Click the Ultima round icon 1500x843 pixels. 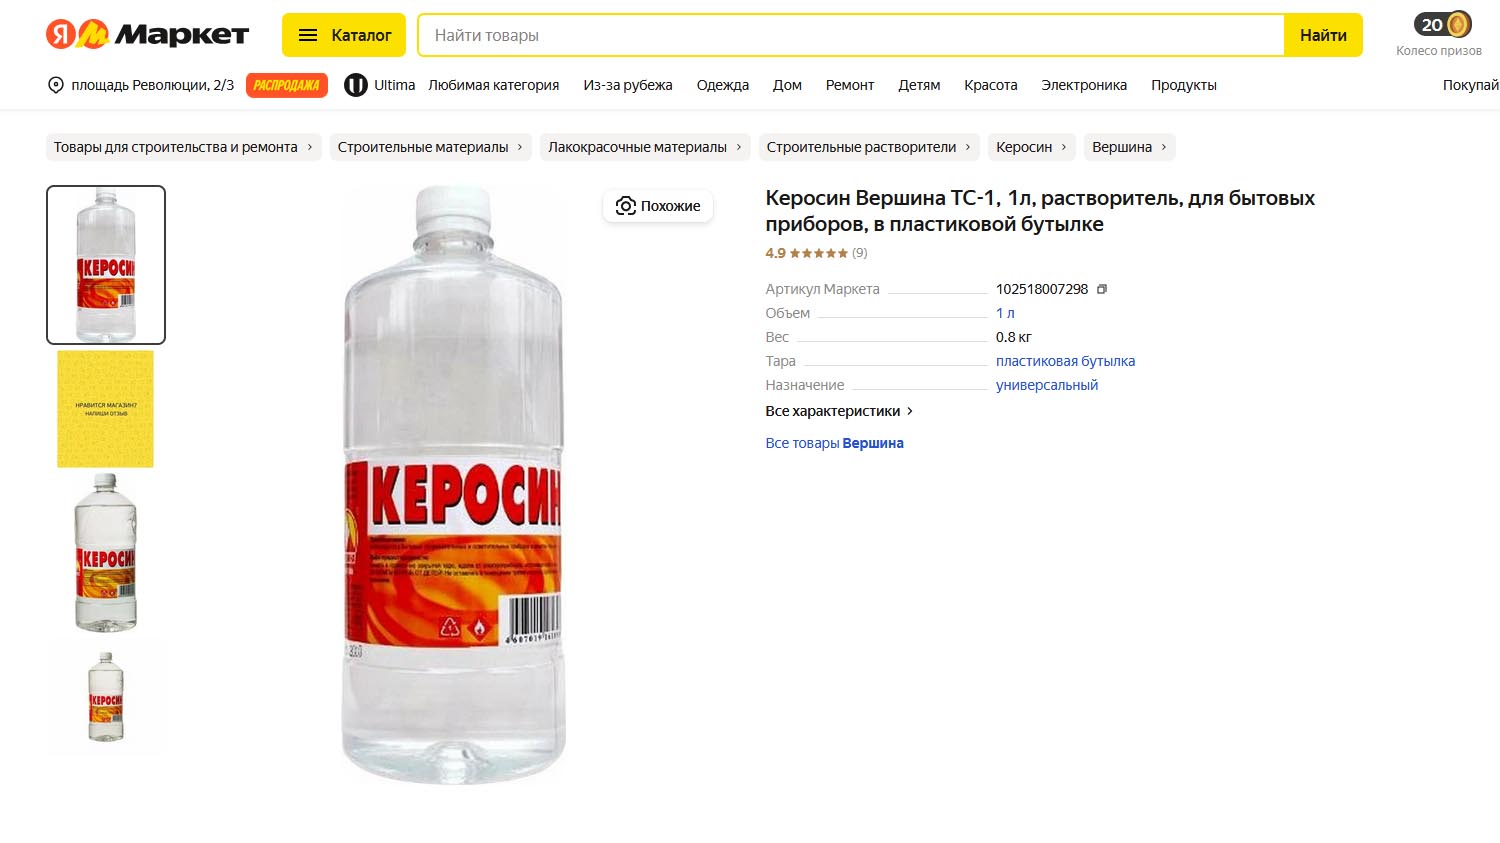(x=356, y=85)
